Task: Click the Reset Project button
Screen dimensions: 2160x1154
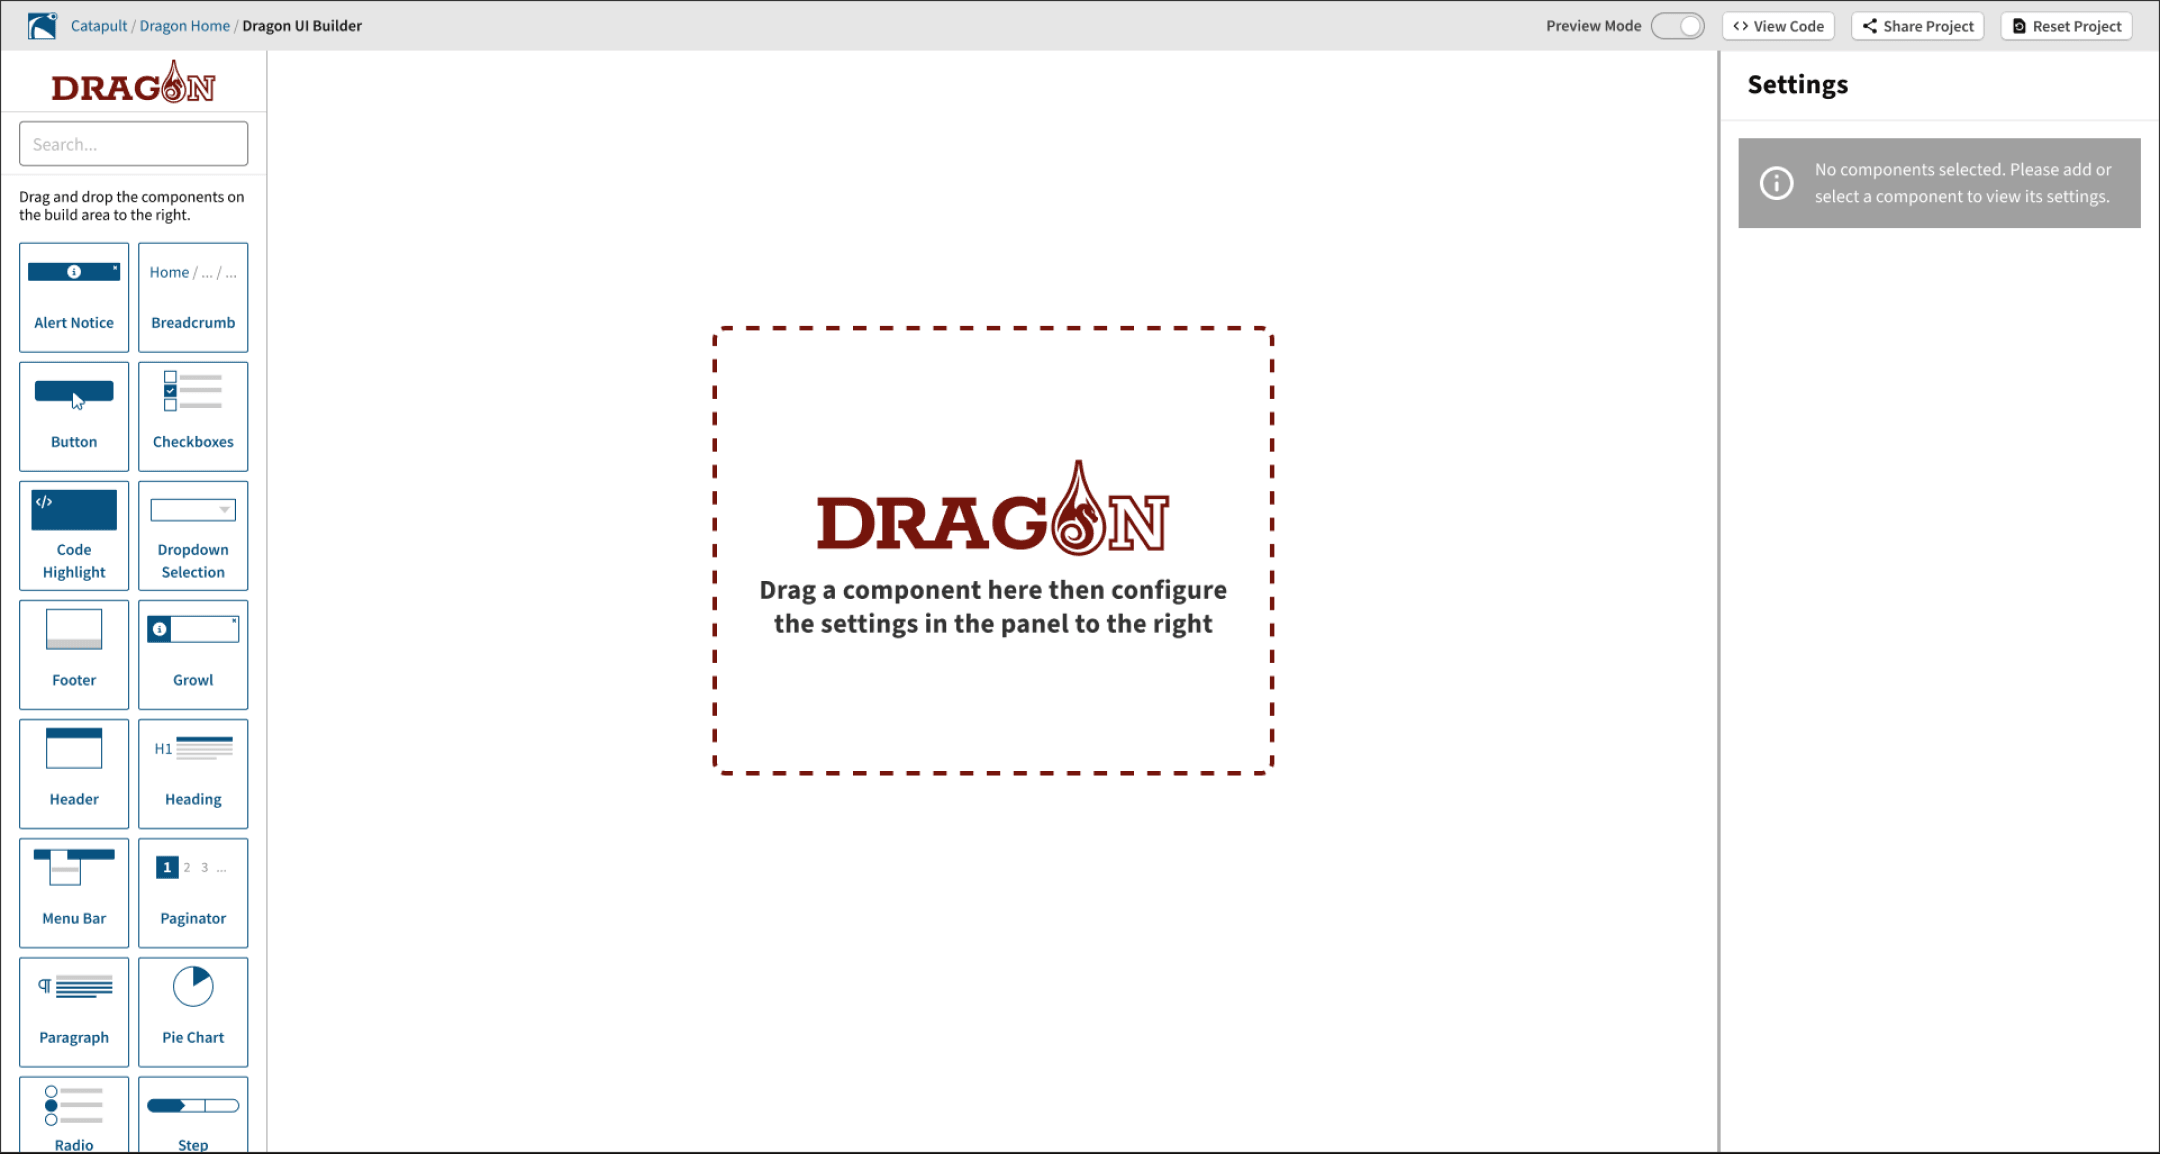Action: 2066,26
